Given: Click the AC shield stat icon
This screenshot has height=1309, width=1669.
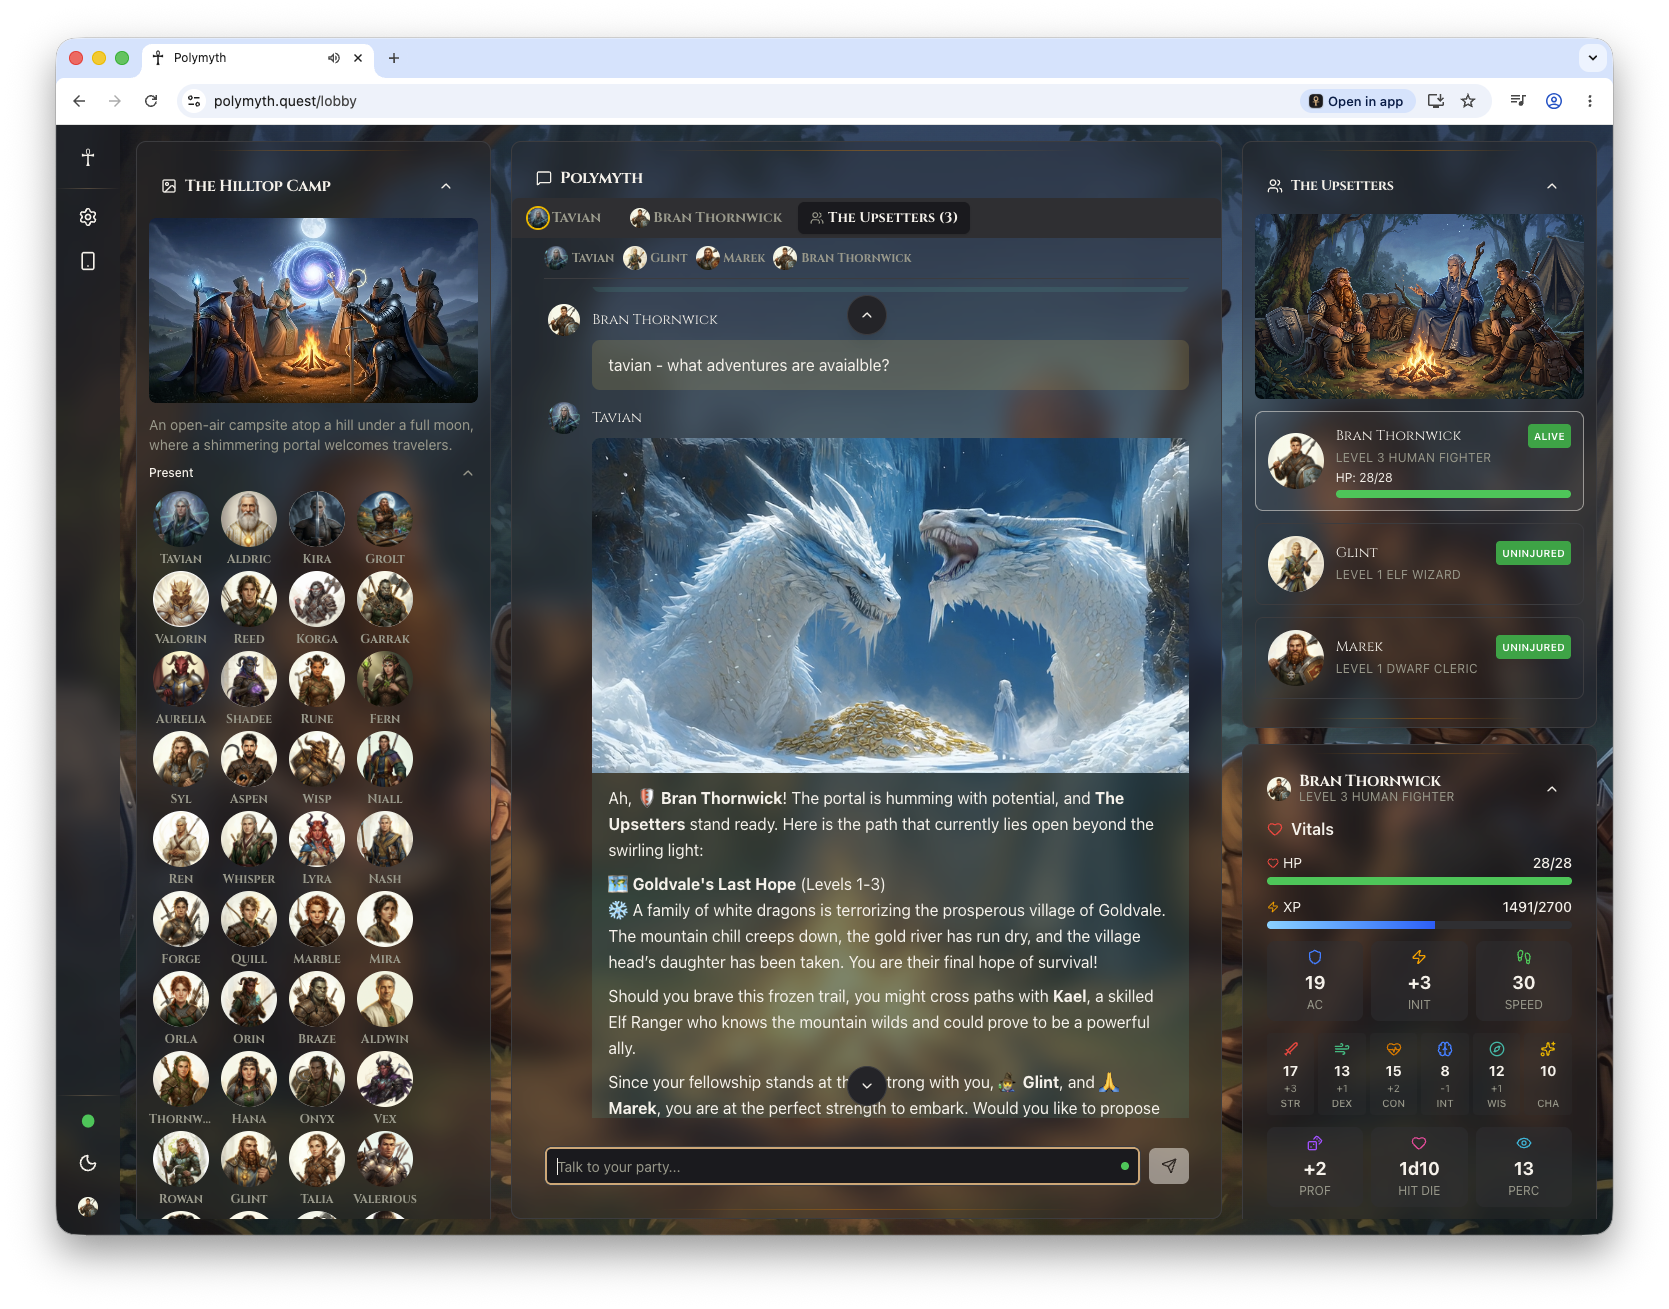Looking at the screenshot, I should pyautogui.click(x=1315, y=957).
